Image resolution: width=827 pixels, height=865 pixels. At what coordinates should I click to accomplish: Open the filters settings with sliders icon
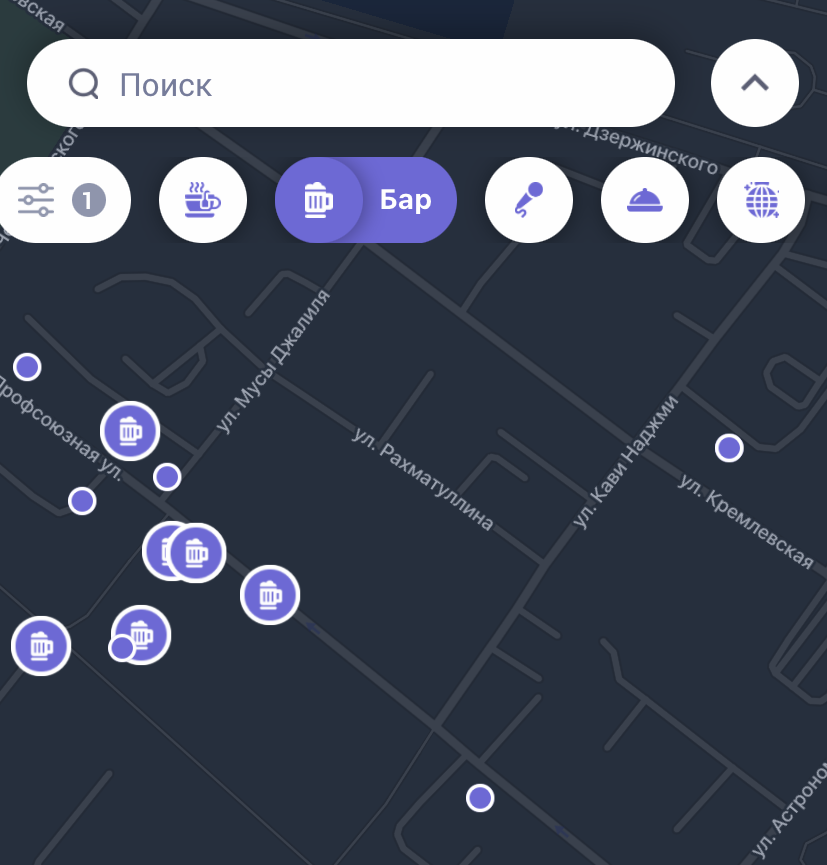coord(37,201)
